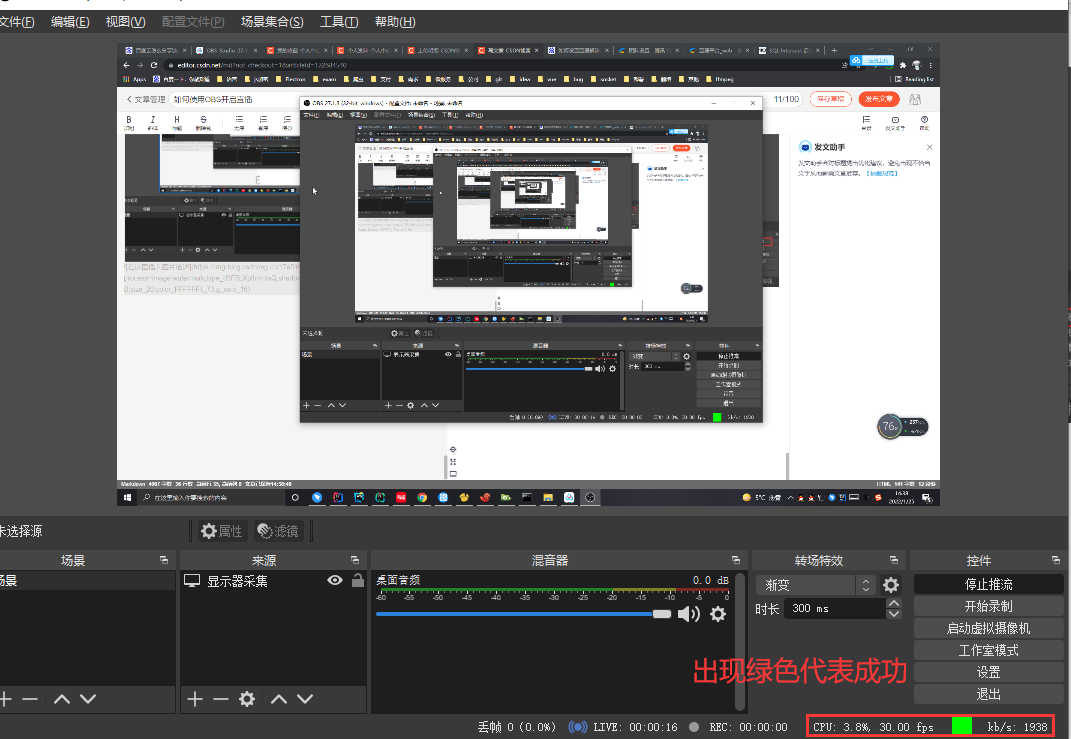This screenshot has width=1071, height=739.
Task: Open 设置 settings
Action: (x=988, y=672)
